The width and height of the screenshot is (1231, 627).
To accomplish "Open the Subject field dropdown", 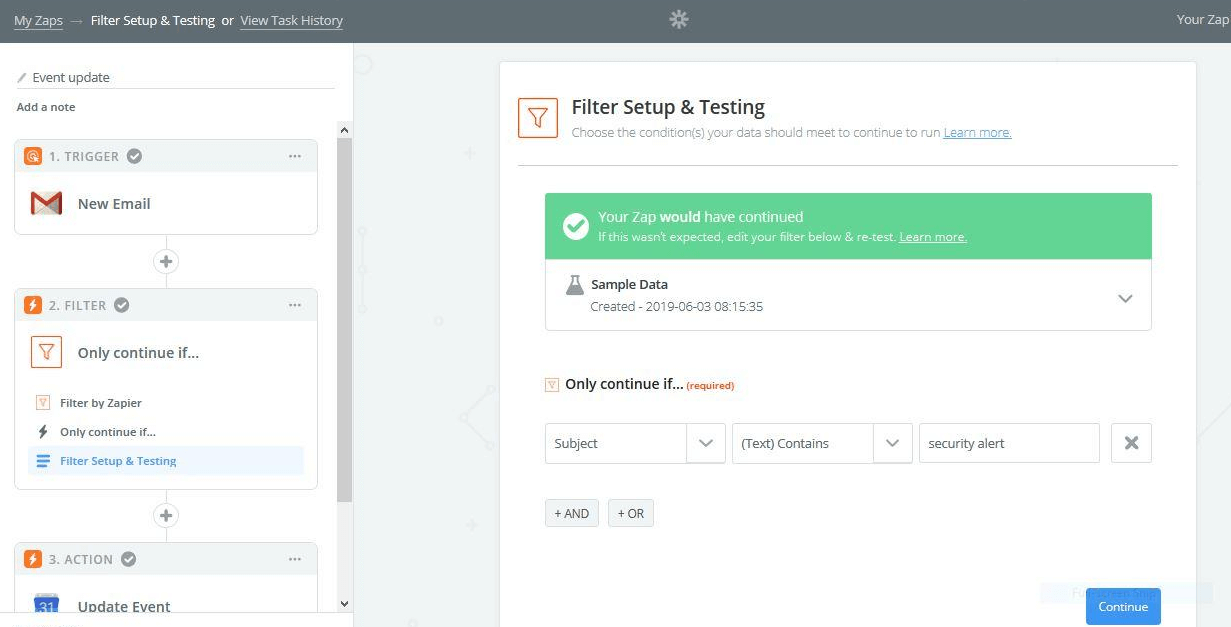I will 706,443.
